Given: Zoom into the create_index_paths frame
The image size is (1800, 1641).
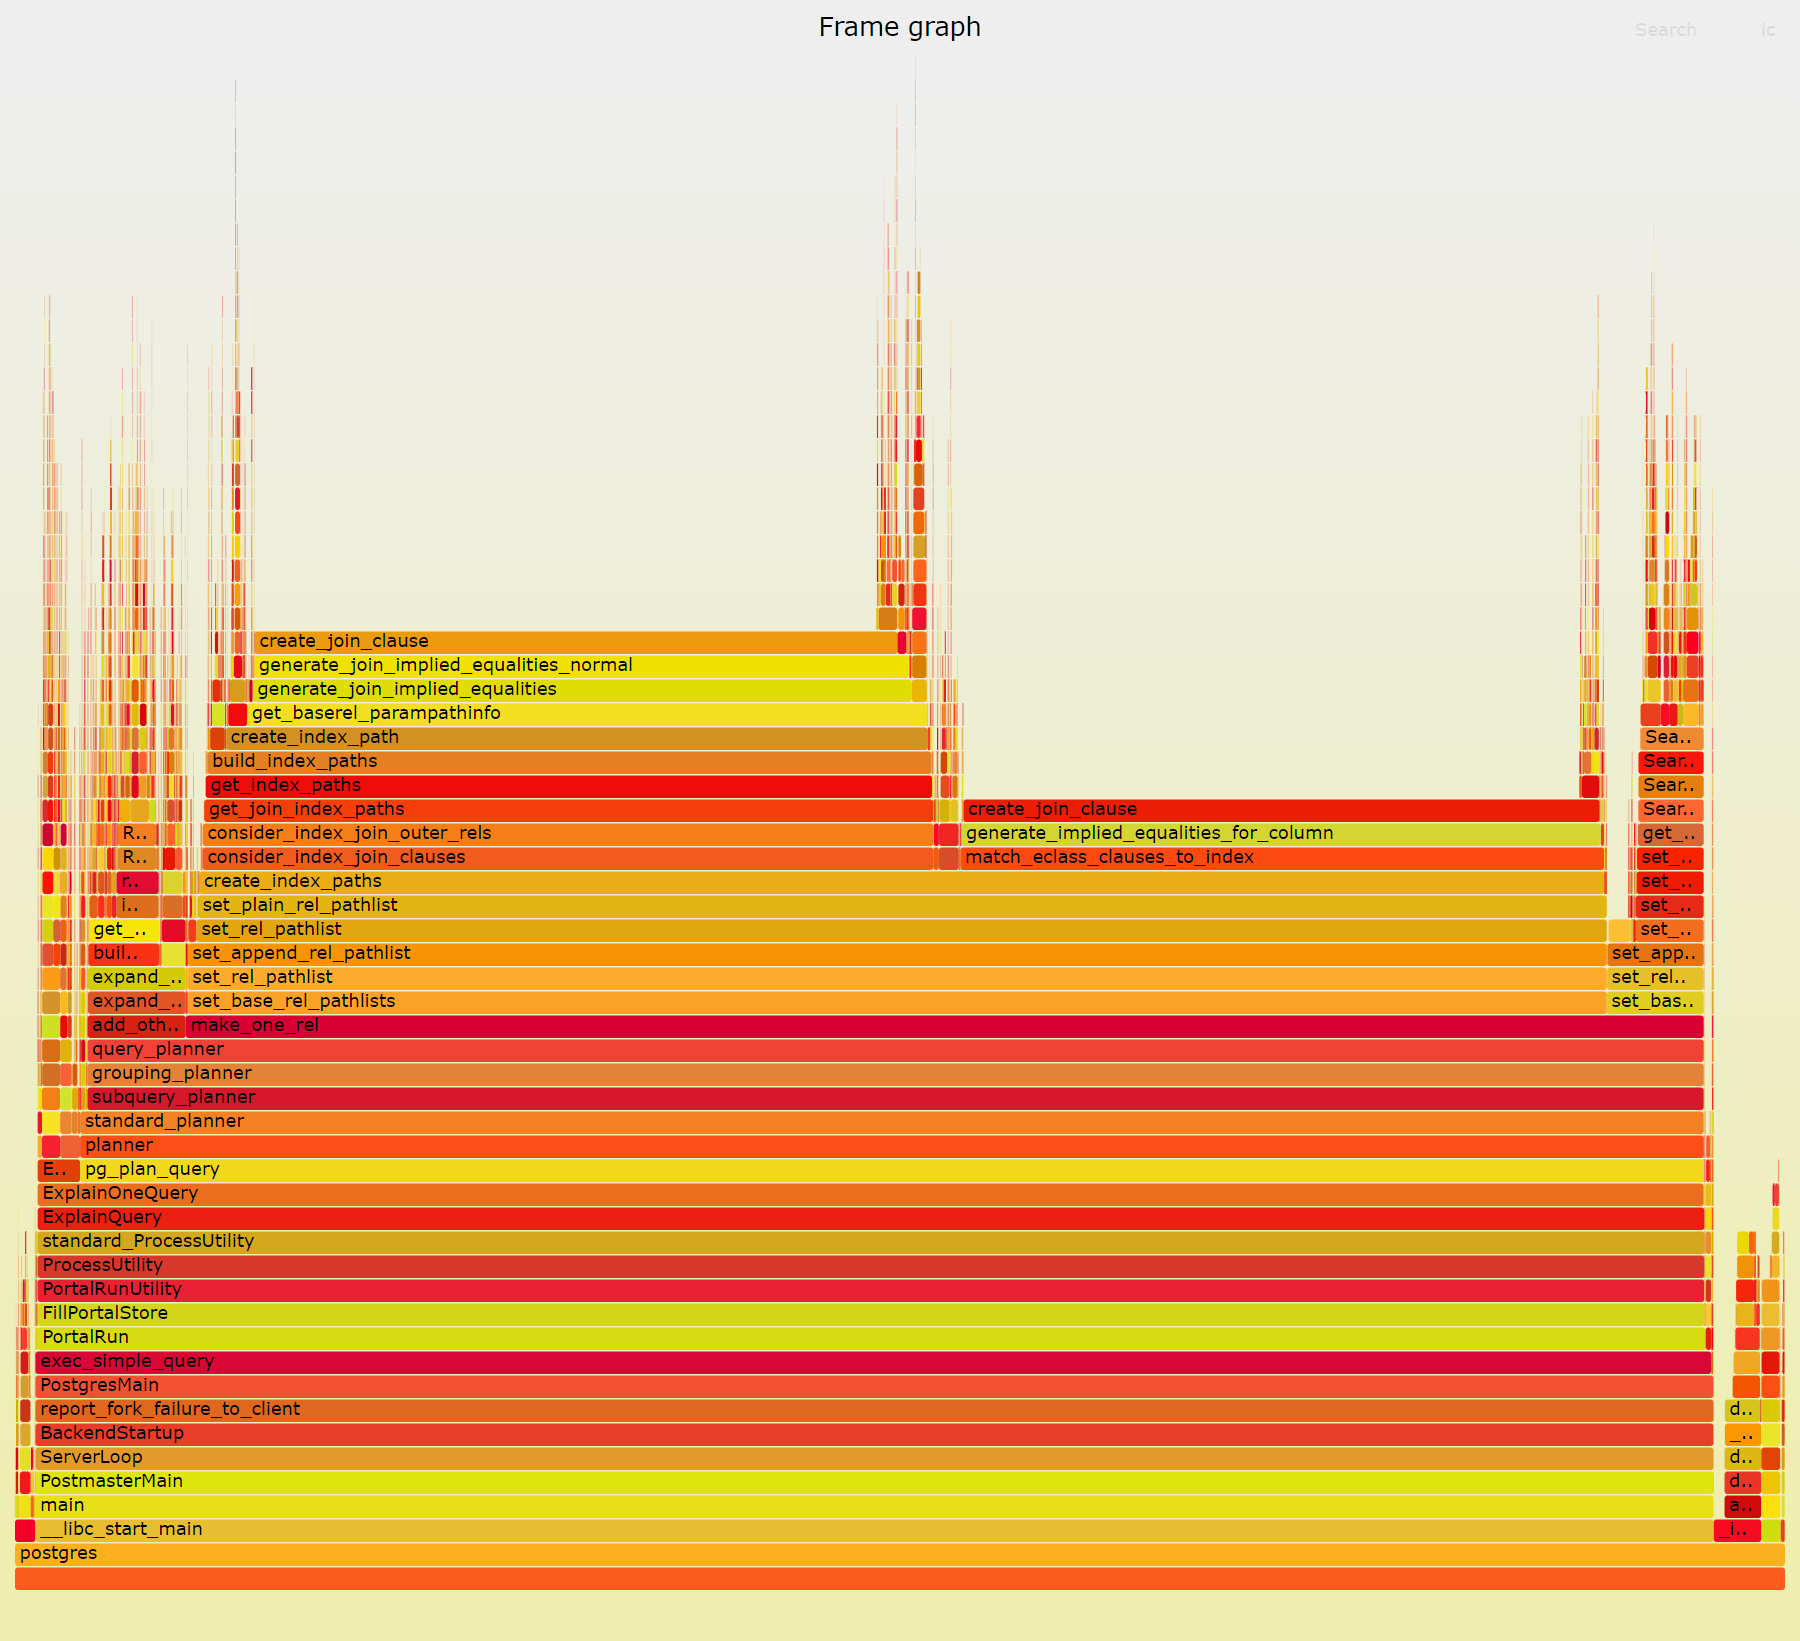Looking at the screenshot, I should point(900,881).
